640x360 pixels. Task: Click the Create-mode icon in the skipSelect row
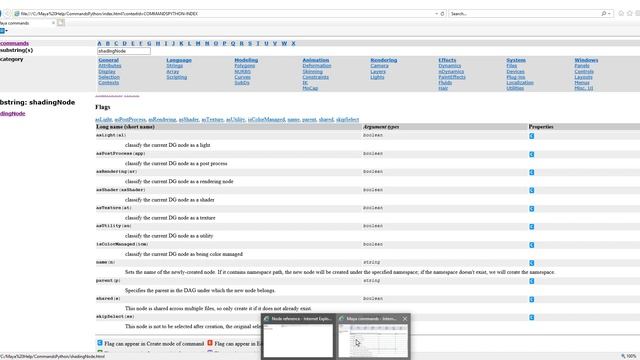tap(531, 317)
